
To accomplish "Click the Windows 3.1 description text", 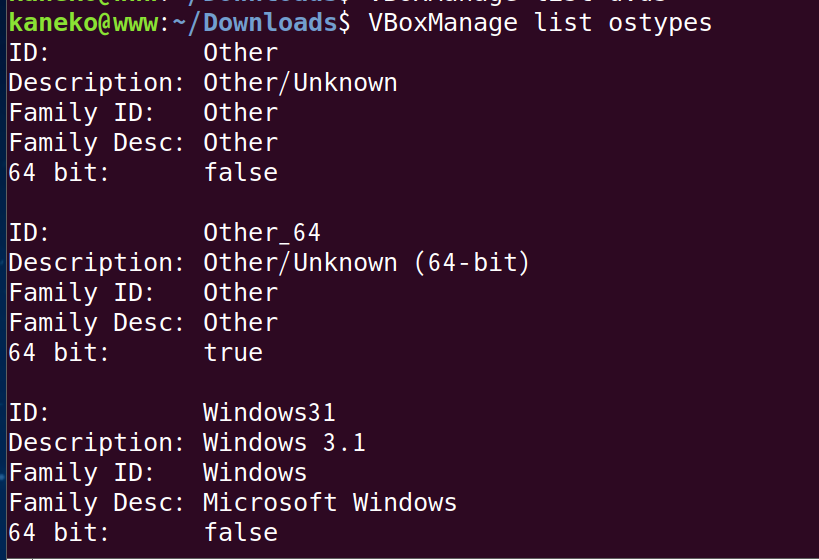I will (x=284, y=442).
